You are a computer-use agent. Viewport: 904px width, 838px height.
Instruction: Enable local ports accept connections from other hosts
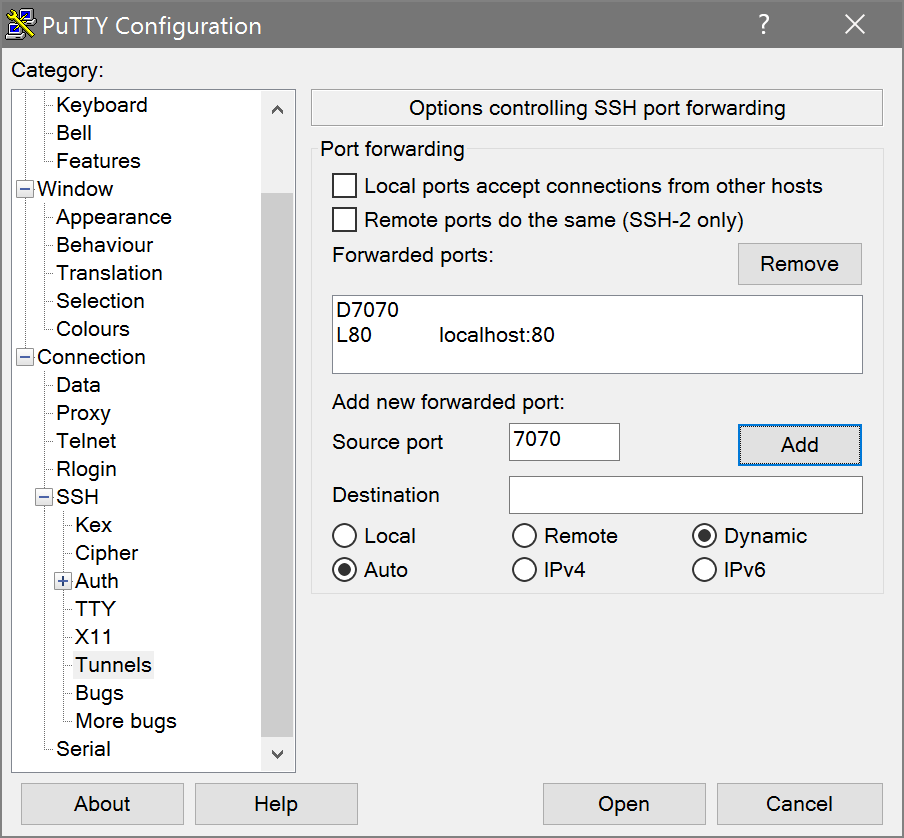tap(344, 186)
